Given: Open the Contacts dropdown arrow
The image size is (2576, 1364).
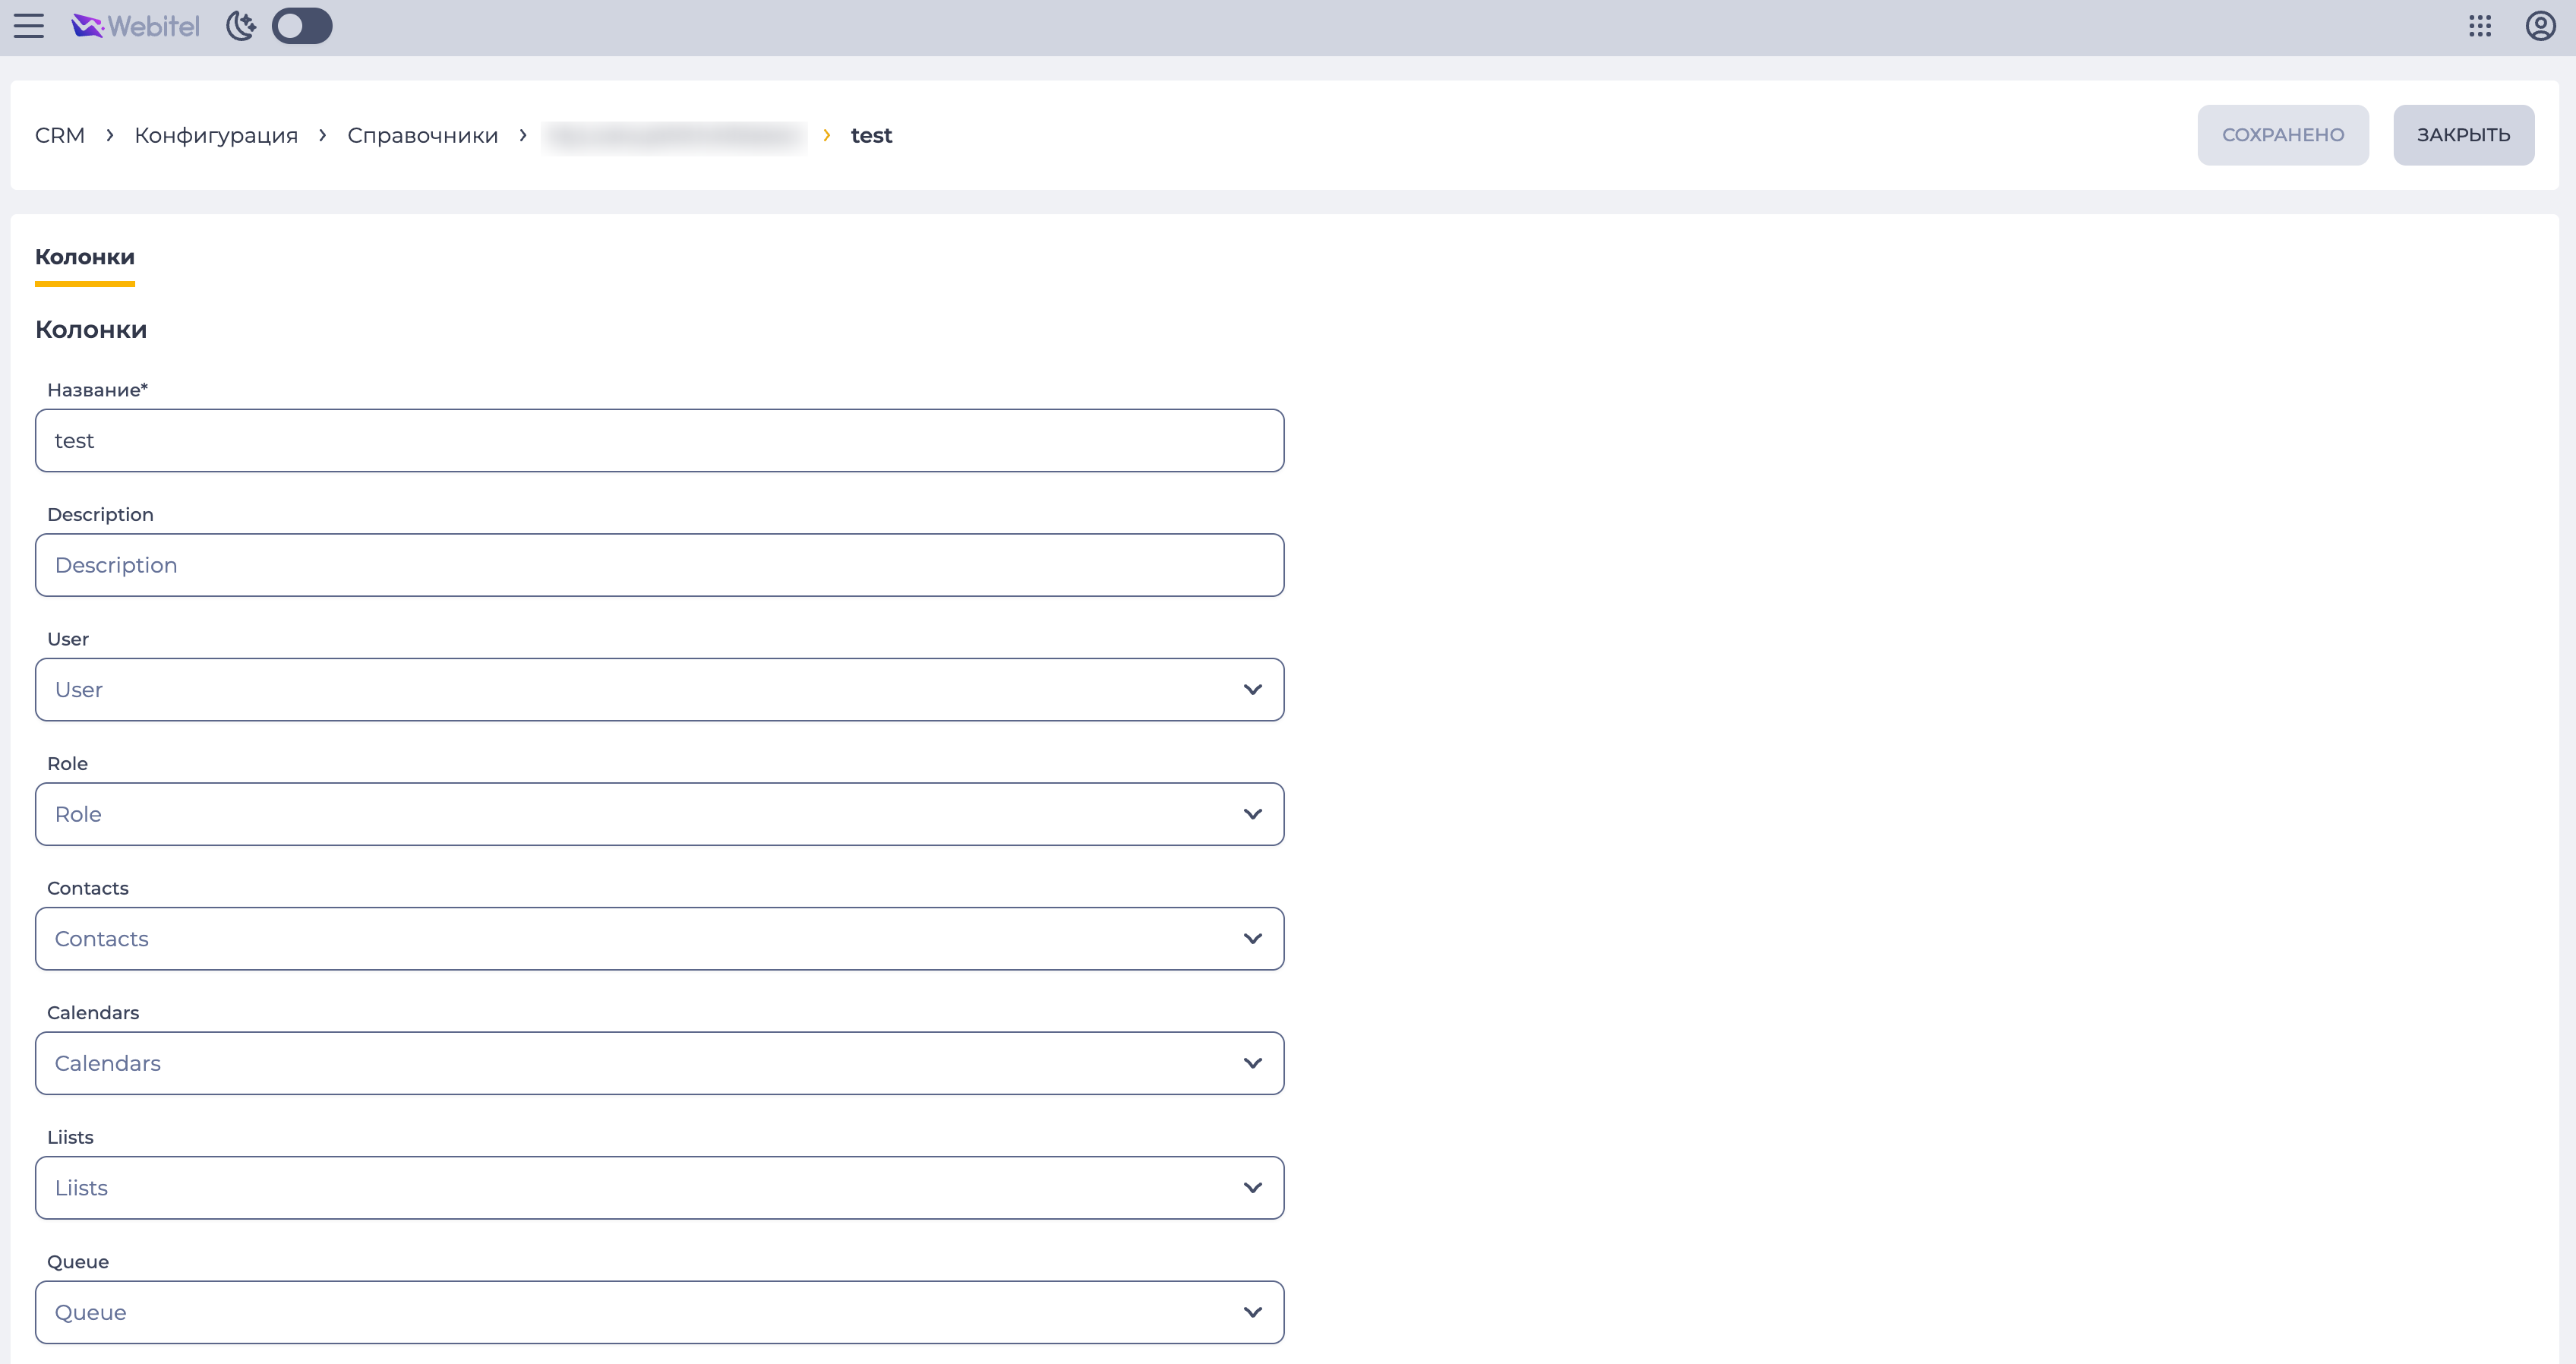Looking at the screenshot, I should (1253, 938).
